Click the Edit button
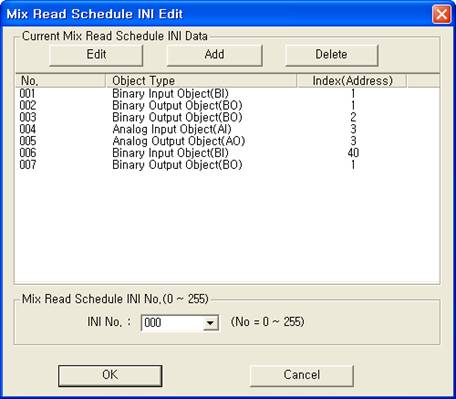The height and width of the screenshot is (399, 456). [96, 55]
